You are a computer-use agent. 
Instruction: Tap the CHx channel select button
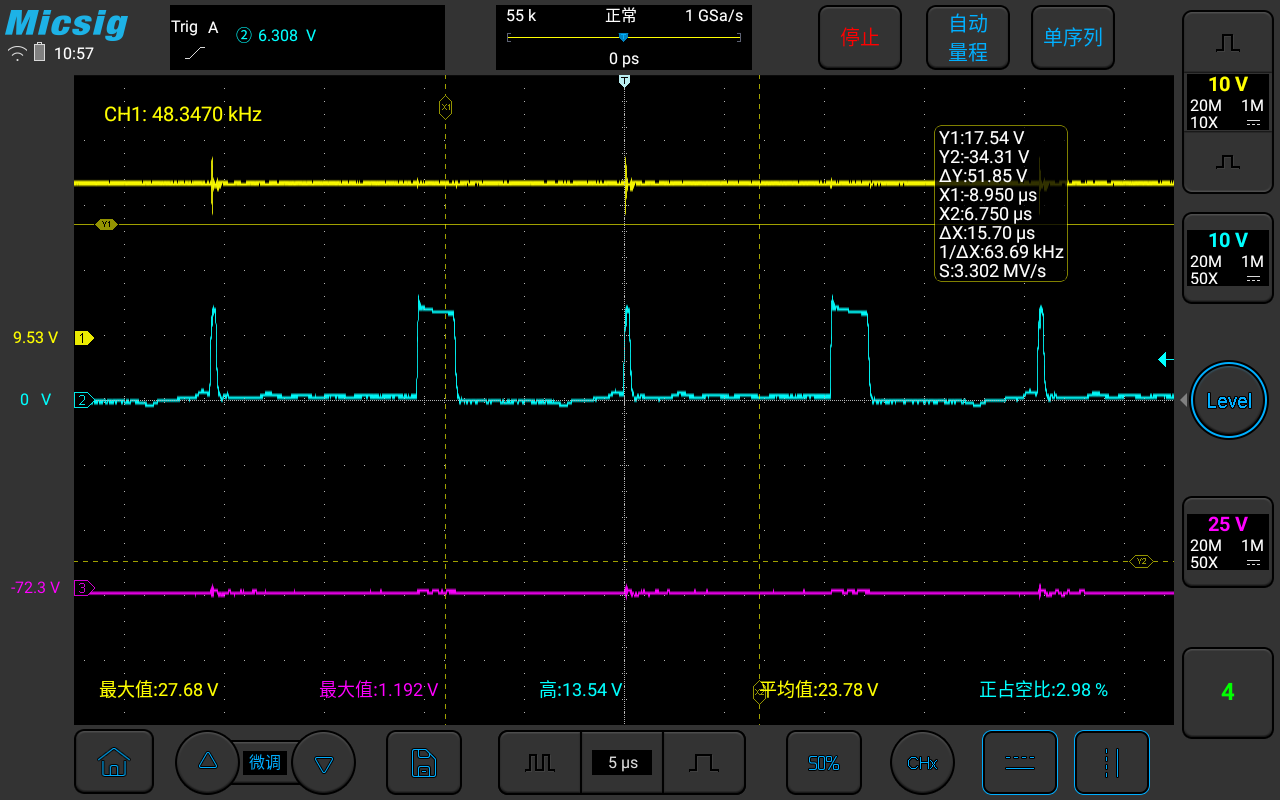coord(922,763)
